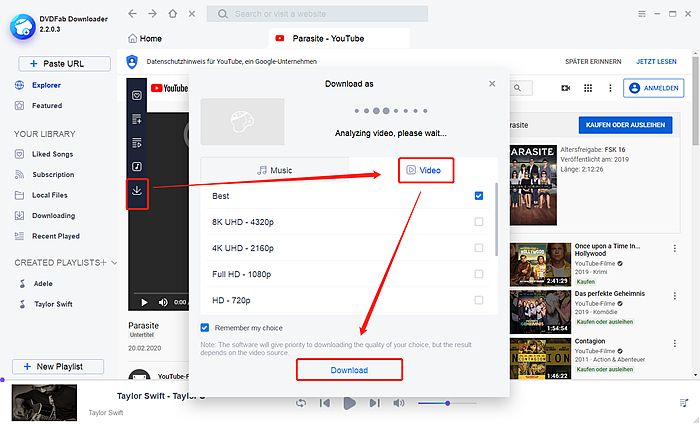Open the YouTube apps grid icon
Viewport: 700px width, 424px height.
pos(588,88)
